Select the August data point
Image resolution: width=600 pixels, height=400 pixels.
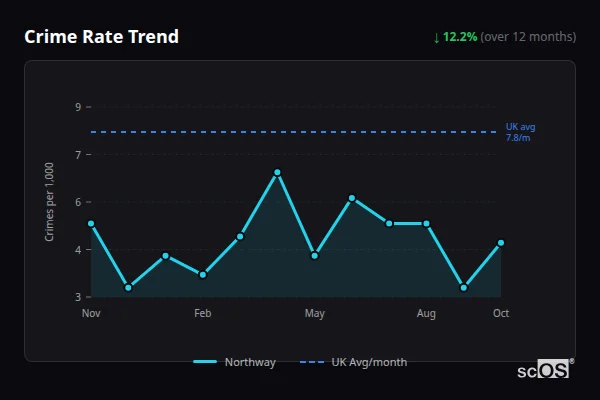tap(426, 224)
